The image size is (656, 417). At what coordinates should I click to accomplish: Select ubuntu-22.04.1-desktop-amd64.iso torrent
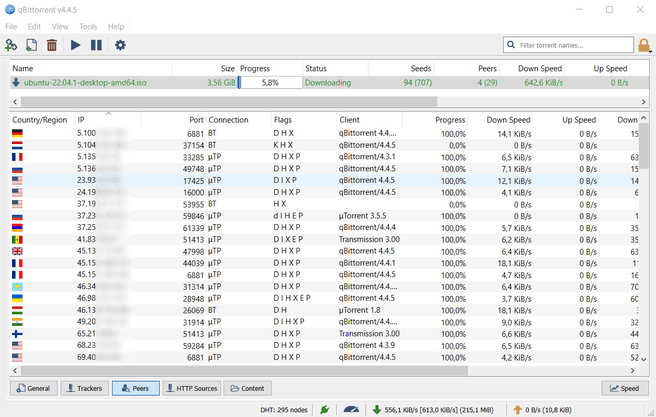point(85,82)
